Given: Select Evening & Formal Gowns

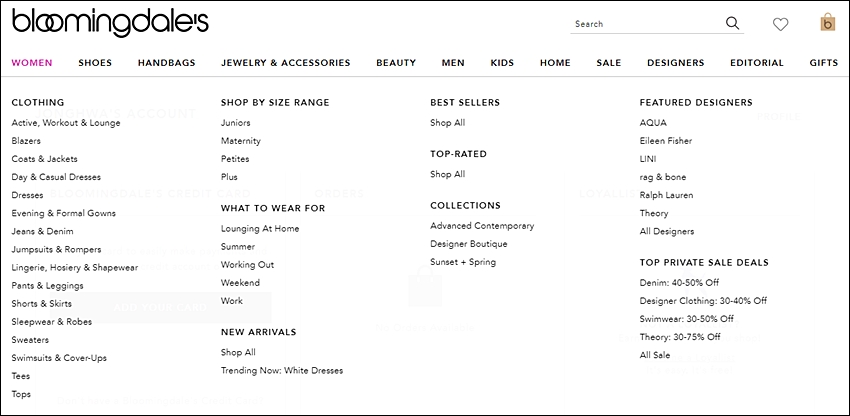Looking at the screenshot, I should [x=63, y=213].
